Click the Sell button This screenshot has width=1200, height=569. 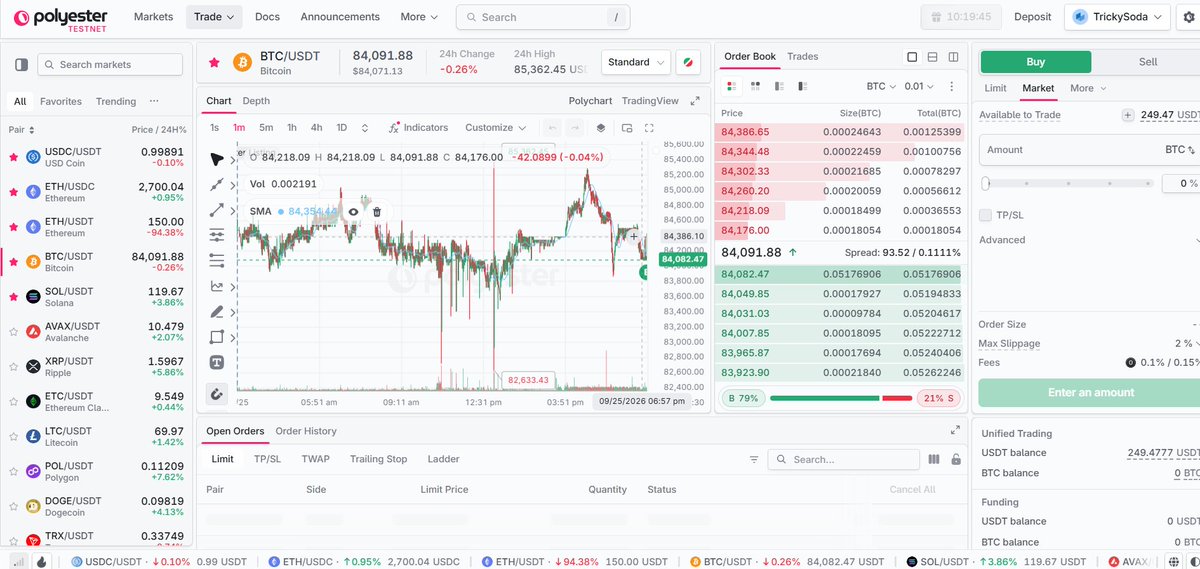click(x=1147, y=62)
